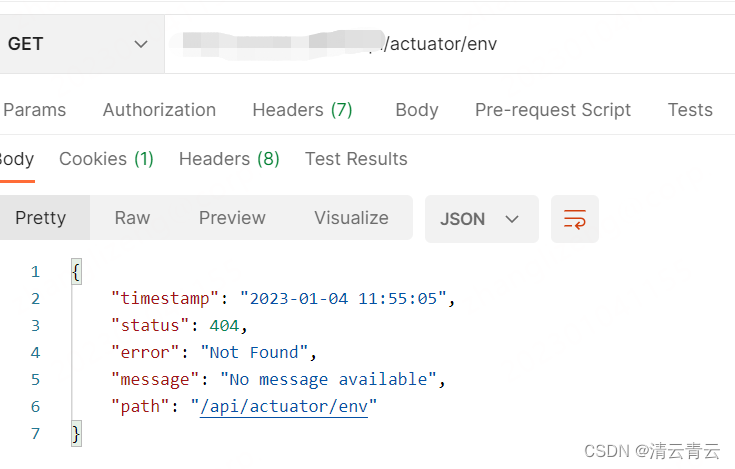
Task: Click line number 1 in the gutter
Action: (x=35, y=271)
